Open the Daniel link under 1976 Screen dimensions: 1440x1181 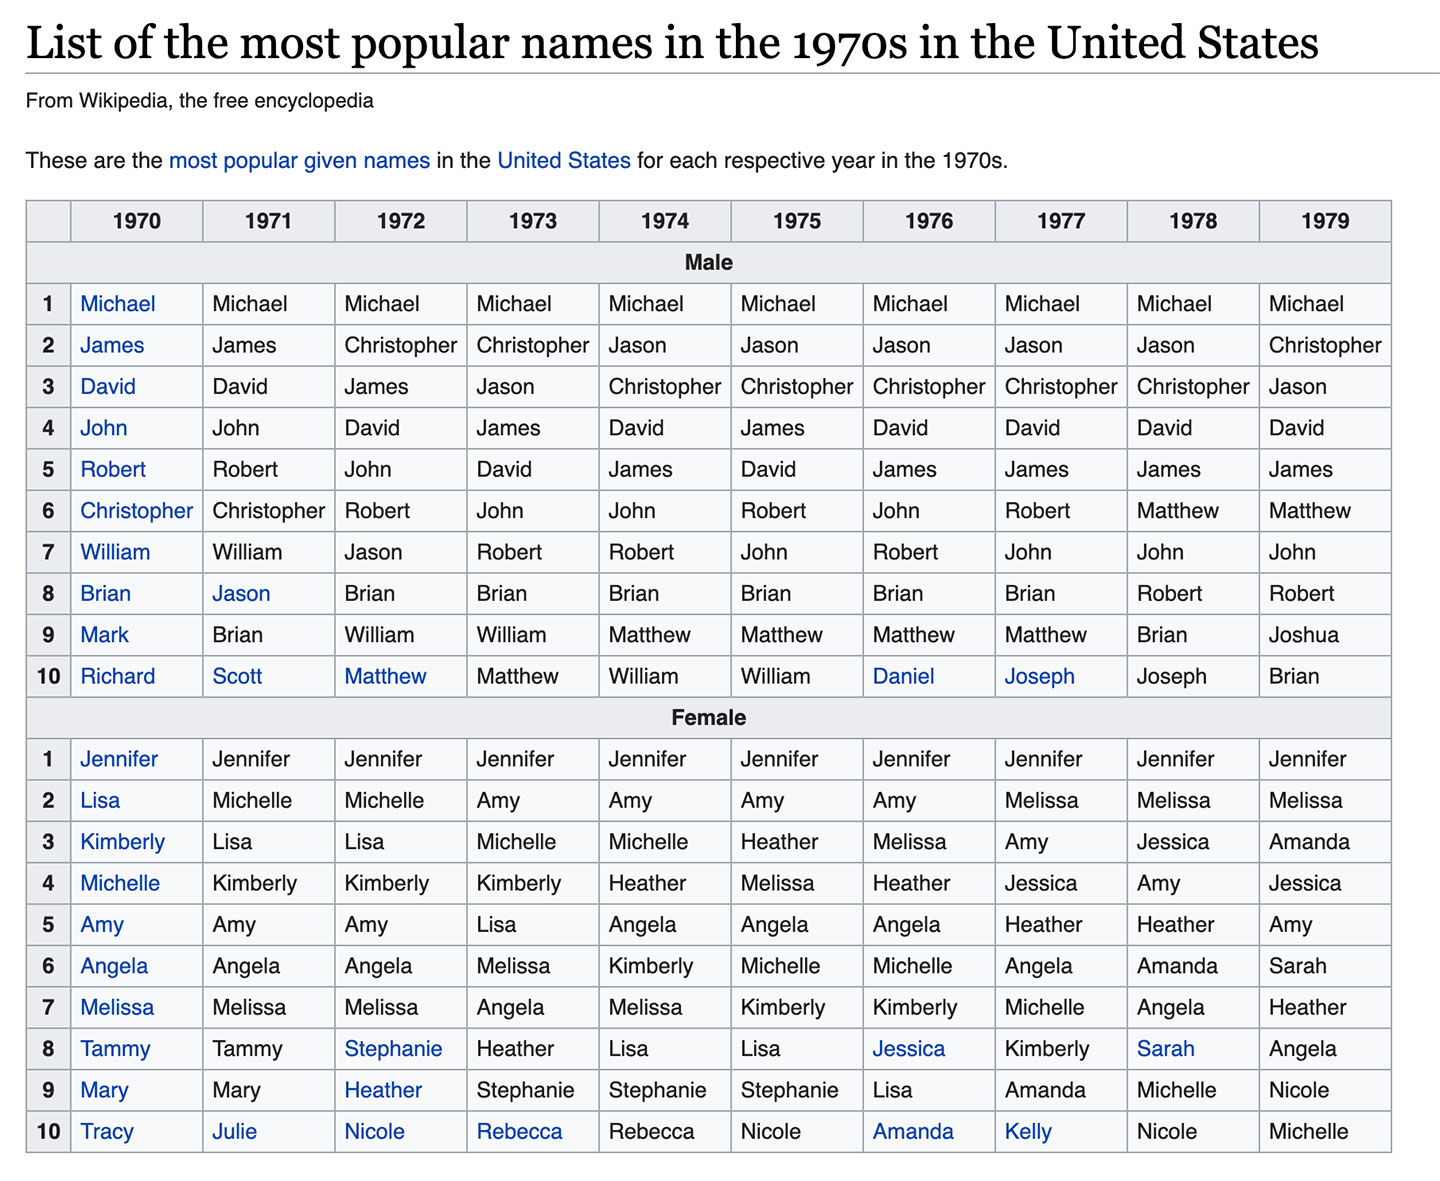pos(903,676)
